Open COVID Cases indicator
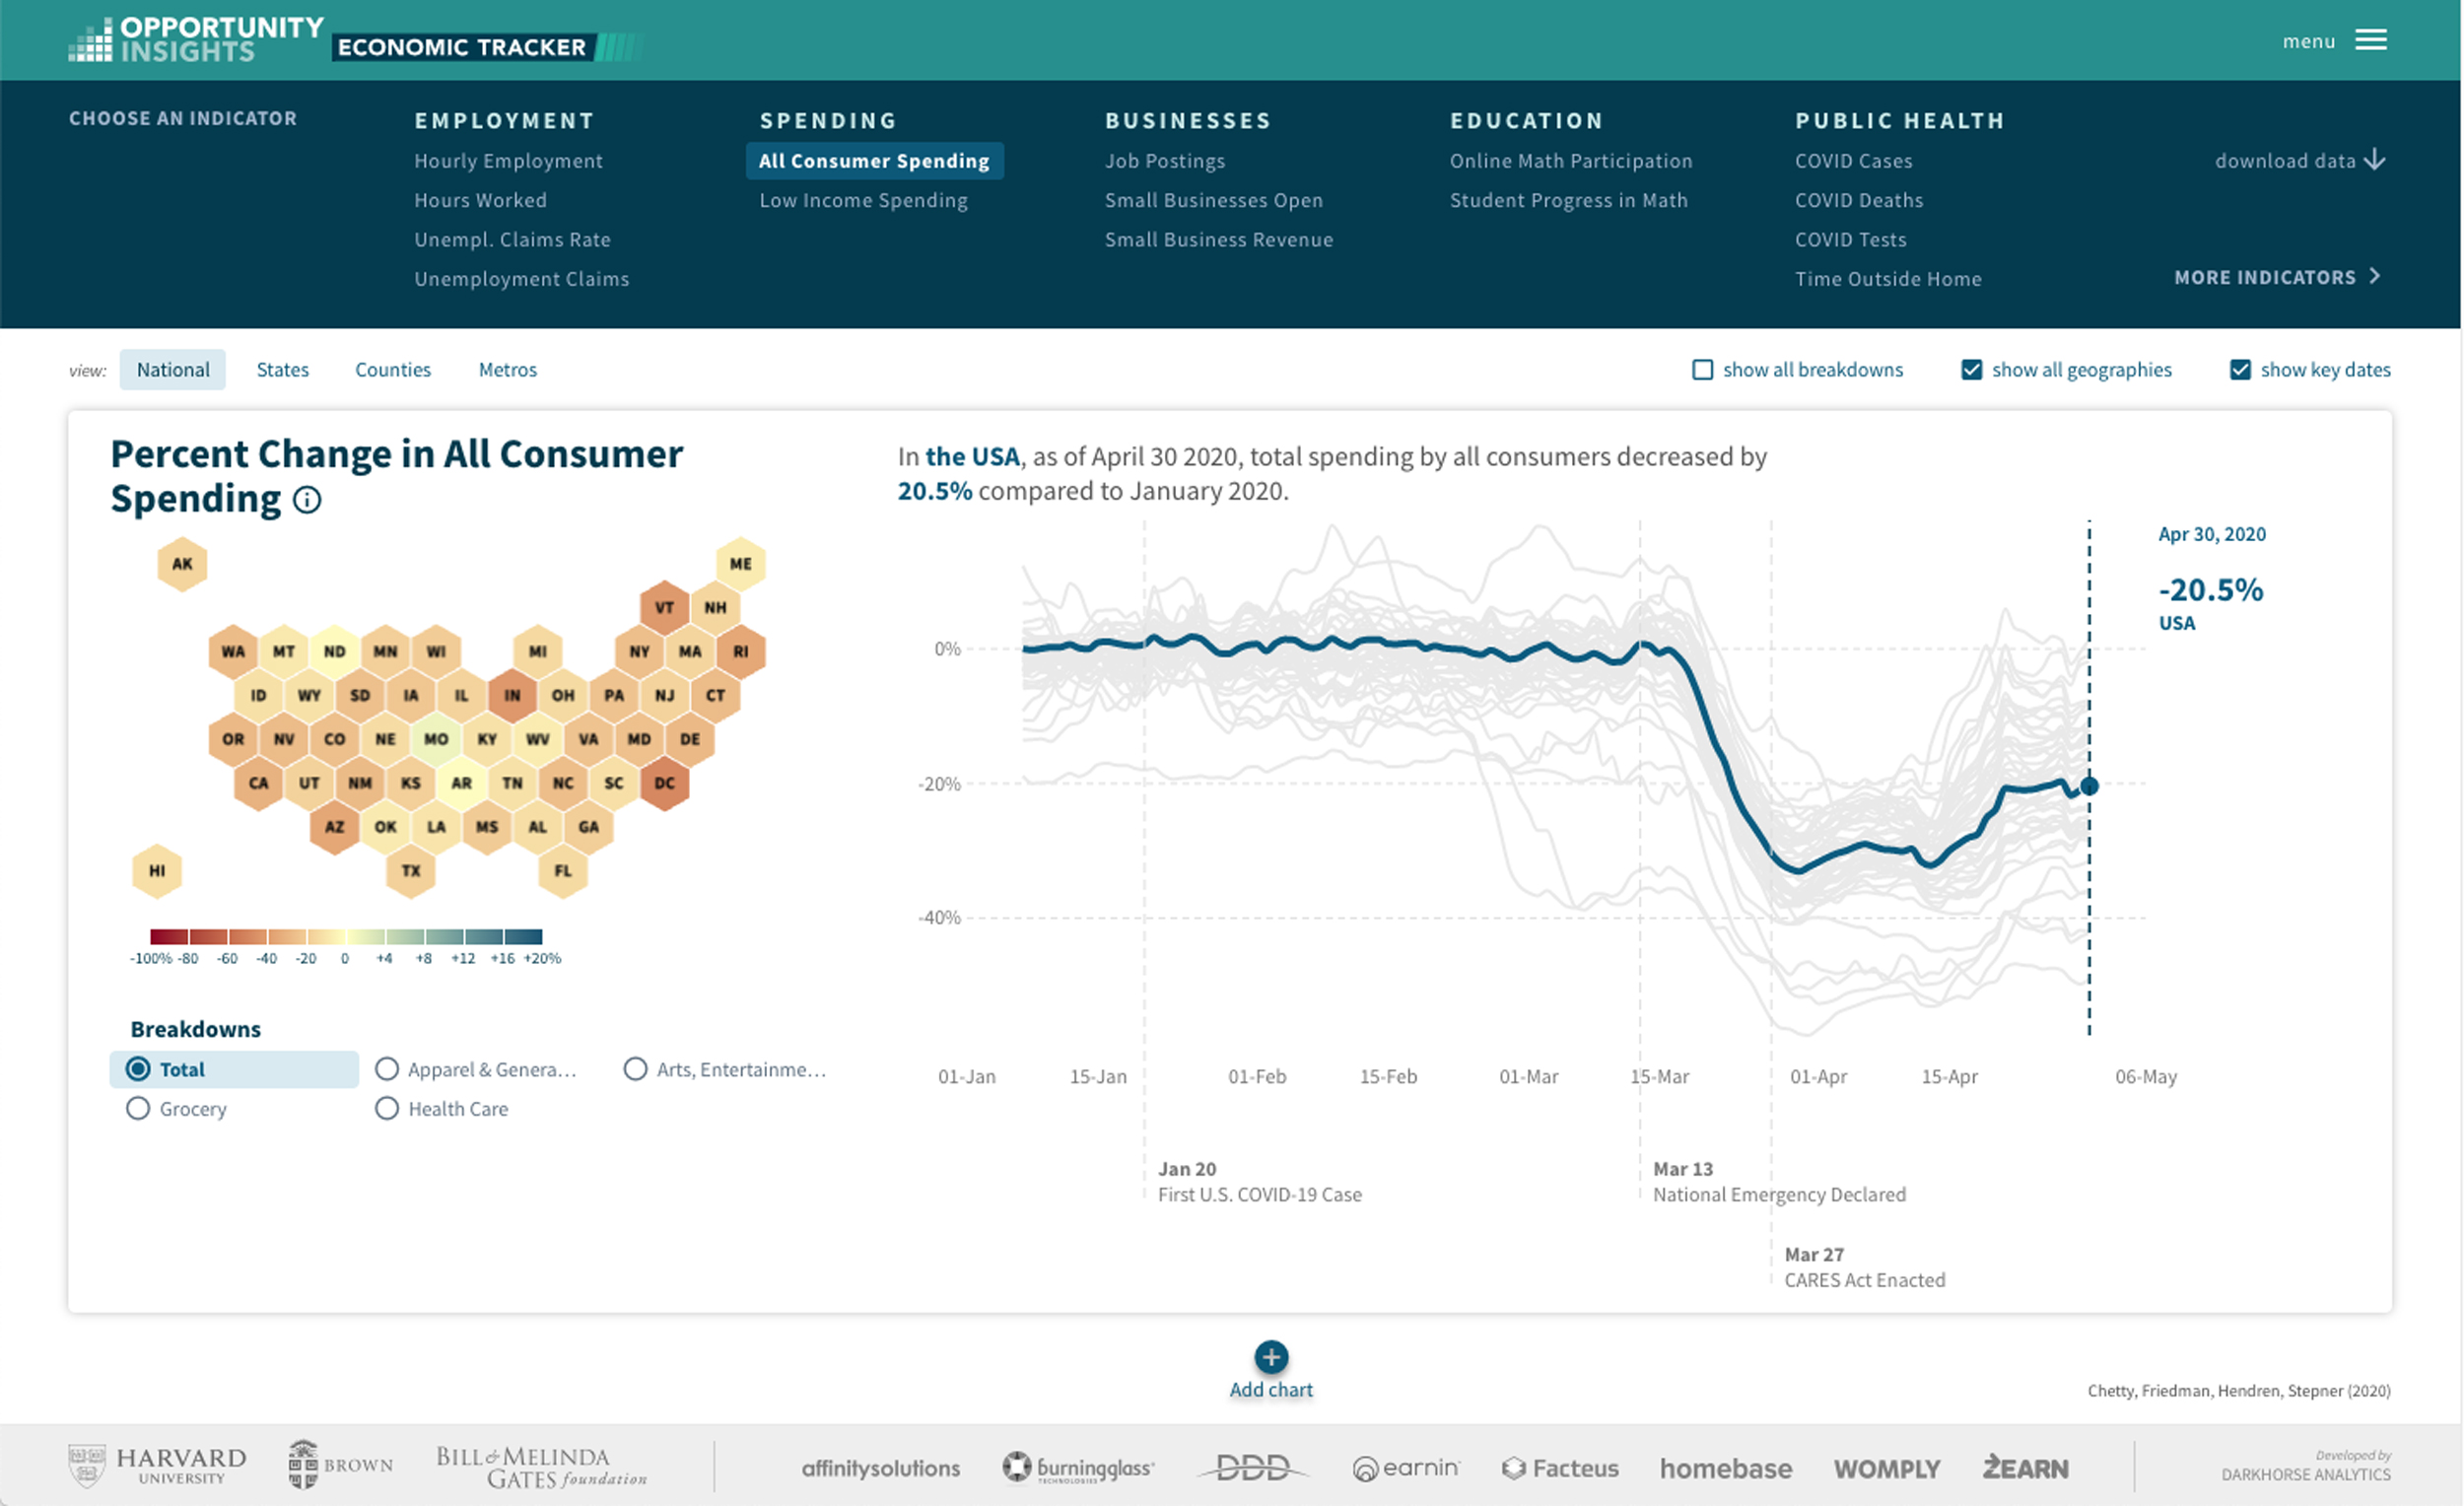Screen dimensions: 2464x1506 point(1853,161)
